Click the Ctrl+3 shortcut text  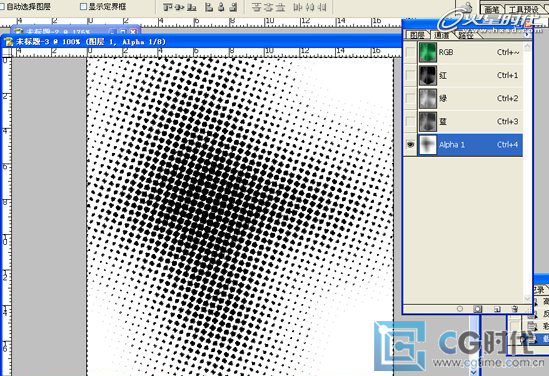tap(507, 121)
